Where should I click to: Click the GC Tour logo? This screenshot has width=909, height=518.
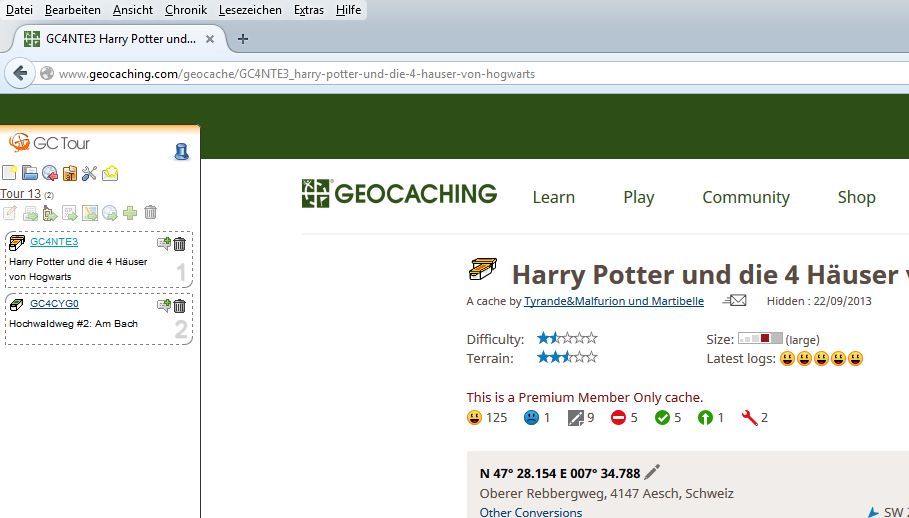(x=49, y=143)
